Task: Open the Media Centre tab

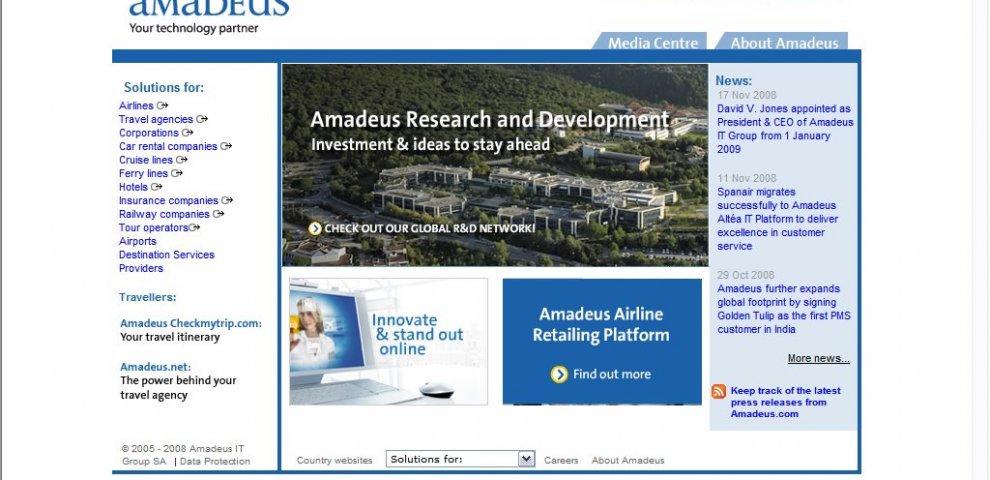Action: pos(652,43)
